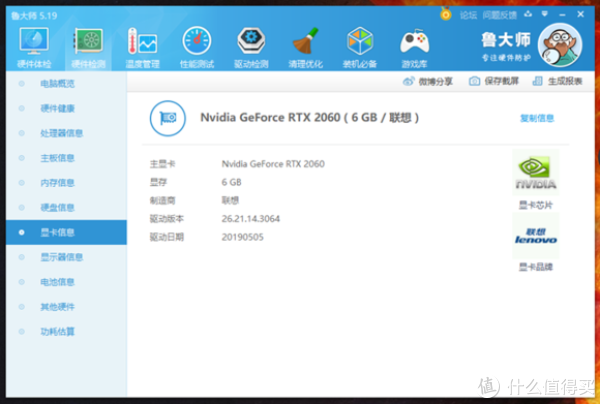Select 显卡信息 in sidebar
The image size is (600, 404).
(66, 232)
